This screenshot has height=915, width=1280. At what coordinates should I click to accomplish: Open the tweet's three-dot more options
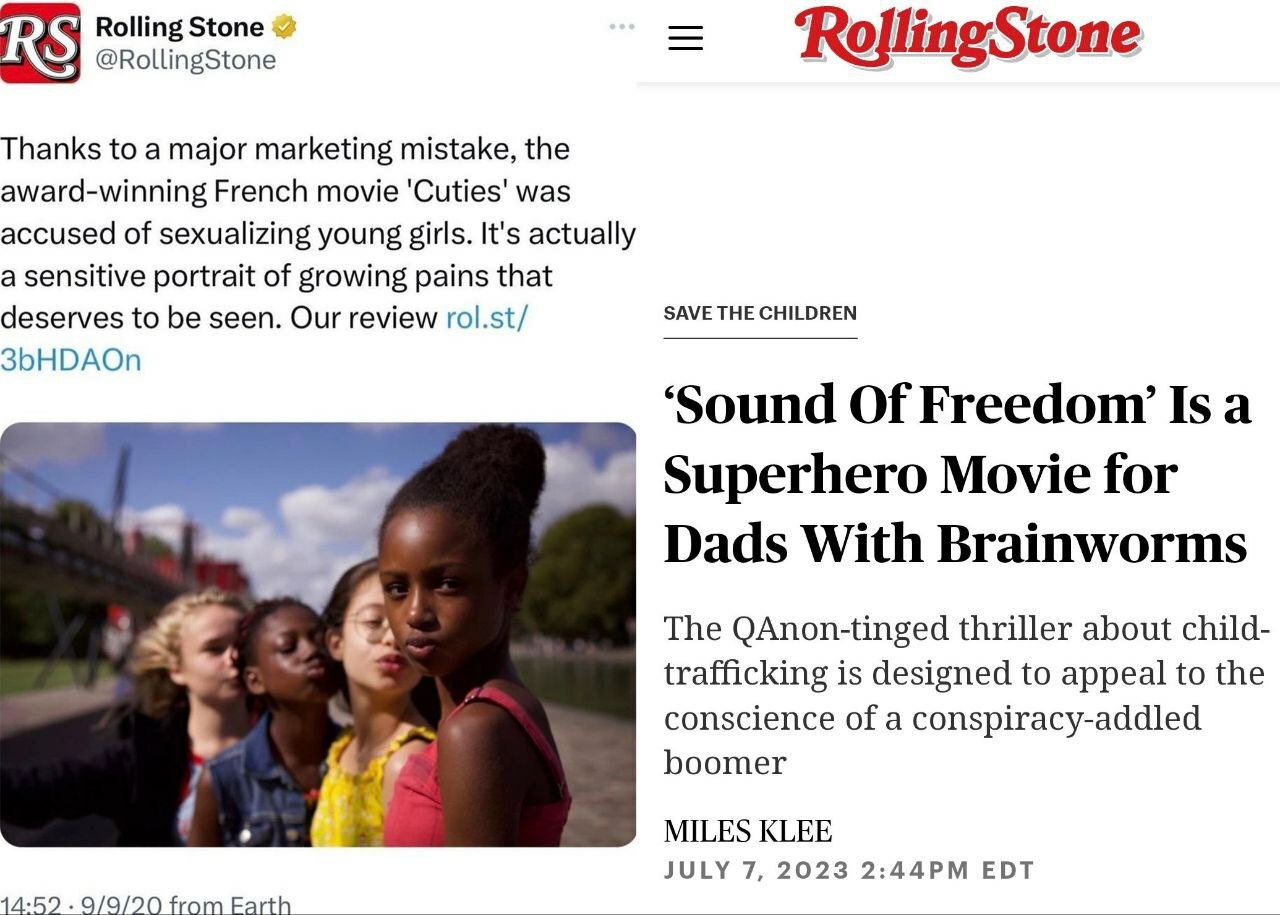pyautogui.click(x=621, y=27)
